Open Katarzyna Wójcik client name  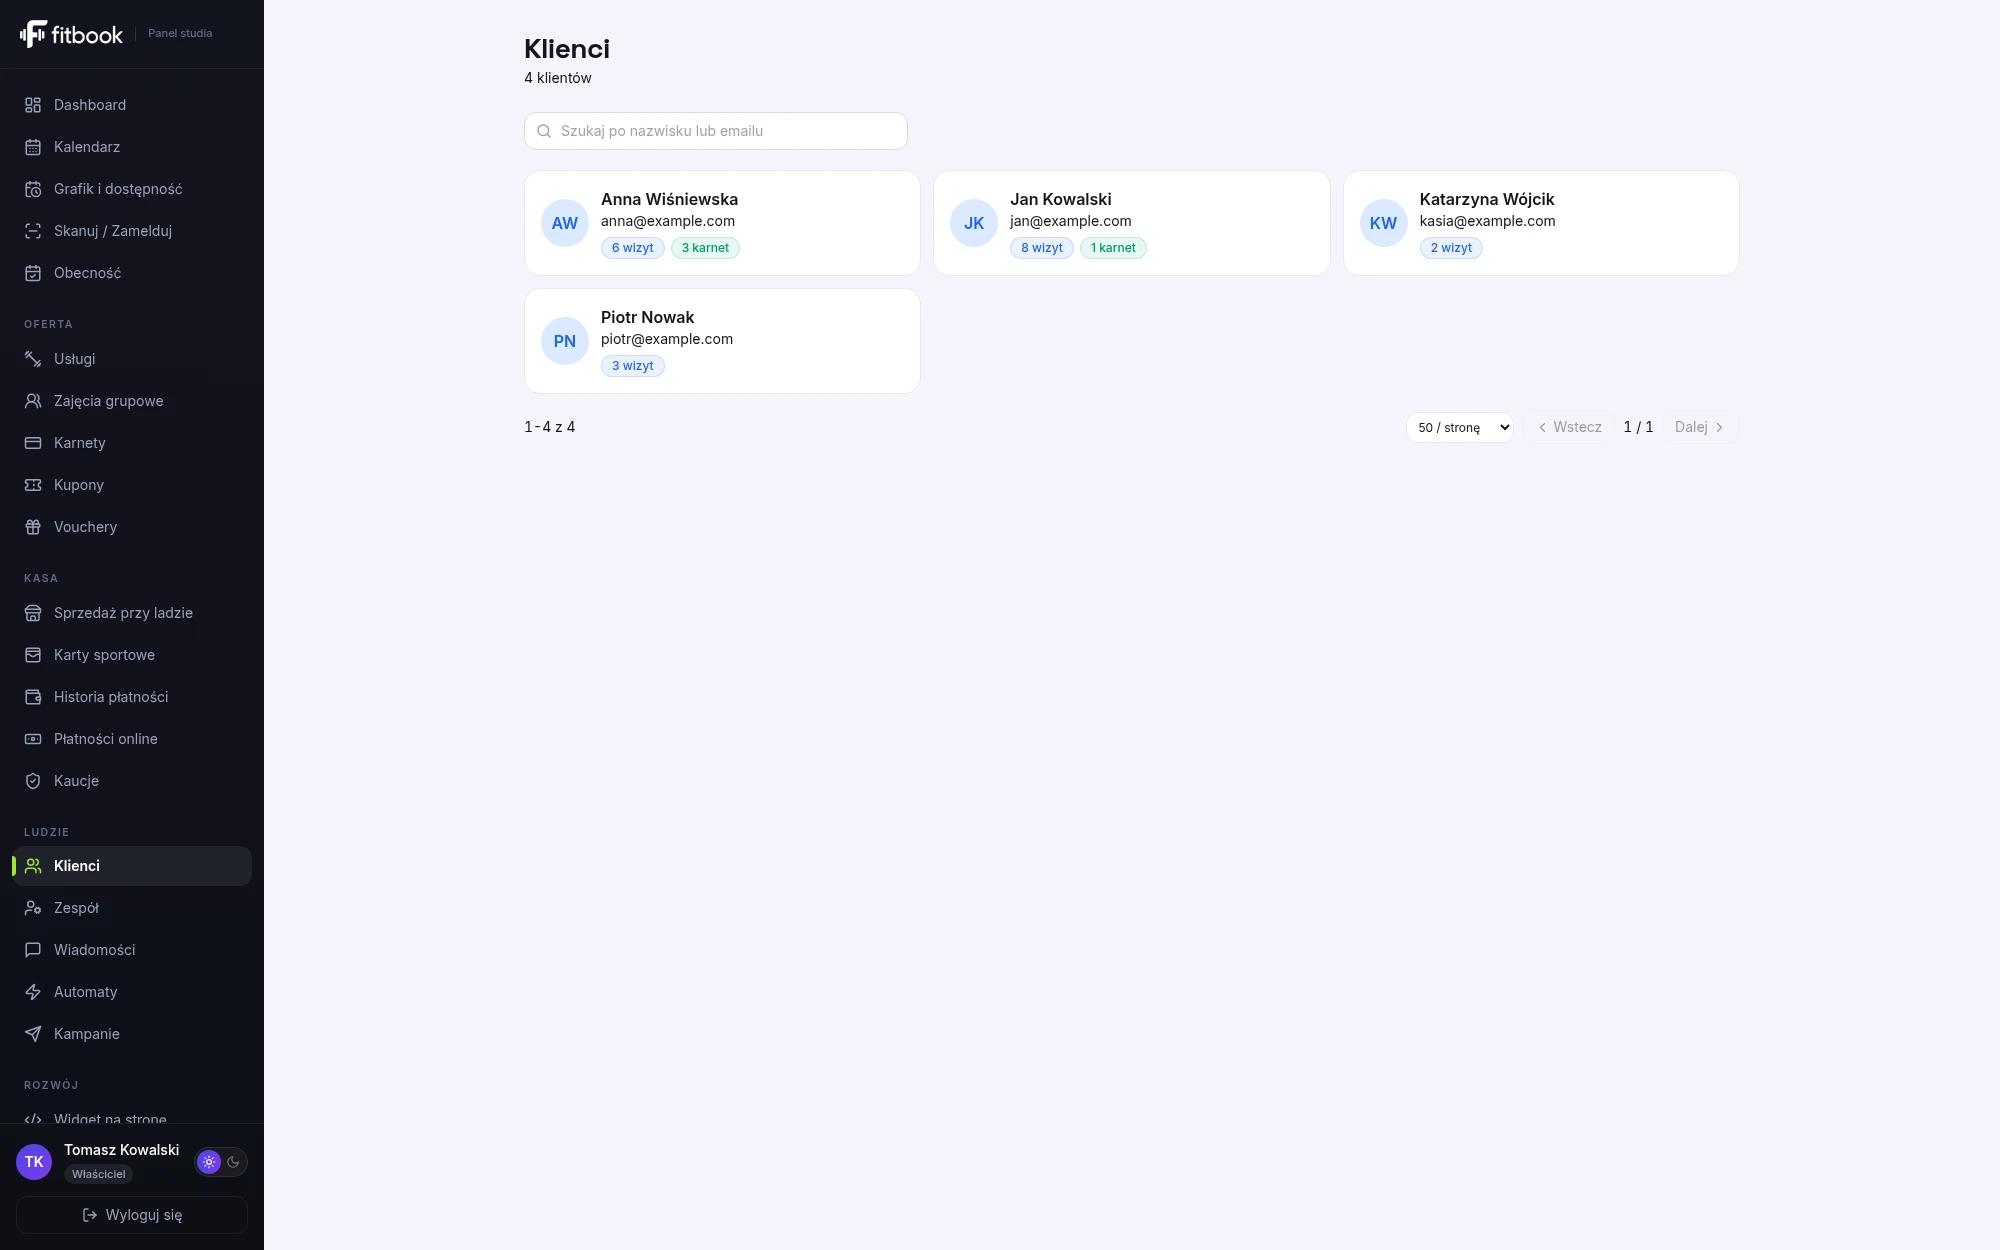(x=1487, y=200)
